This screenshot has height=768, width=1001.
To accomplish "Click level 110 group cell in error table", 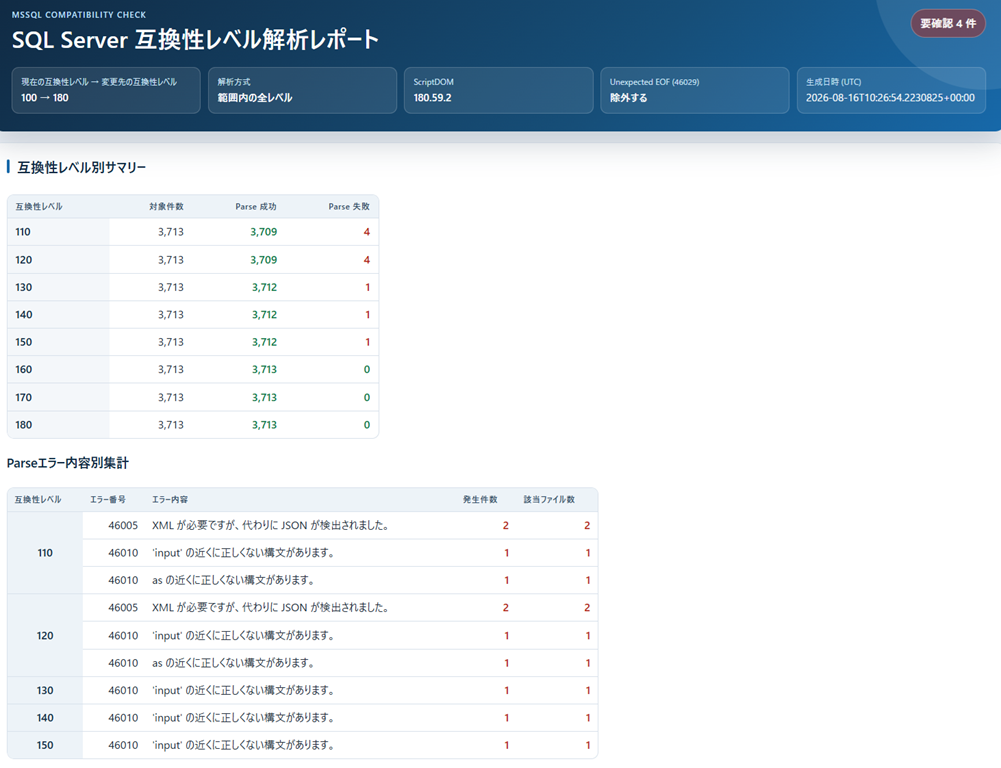I will tap(45, 553).
